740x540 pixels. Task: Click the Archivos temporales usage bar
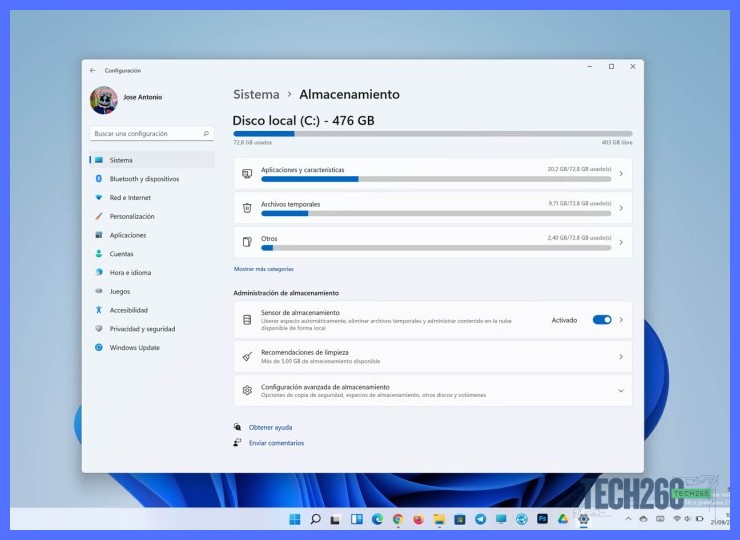436,213
